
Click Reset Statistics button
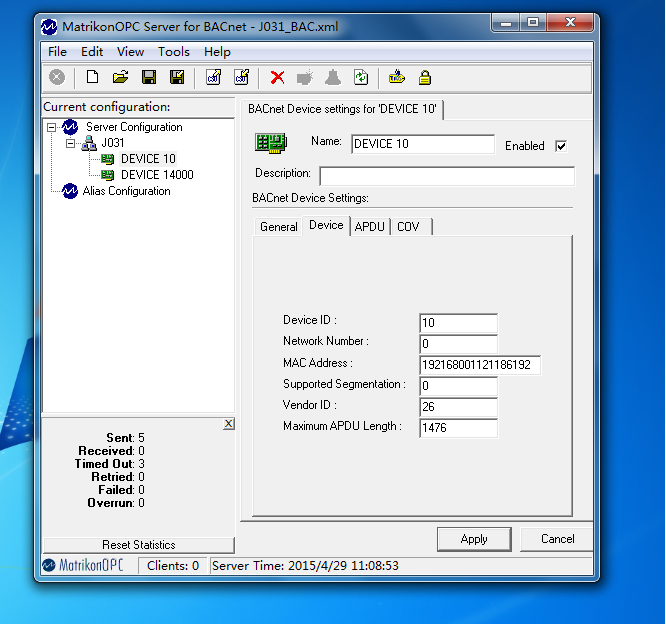(x=139, y=545)
